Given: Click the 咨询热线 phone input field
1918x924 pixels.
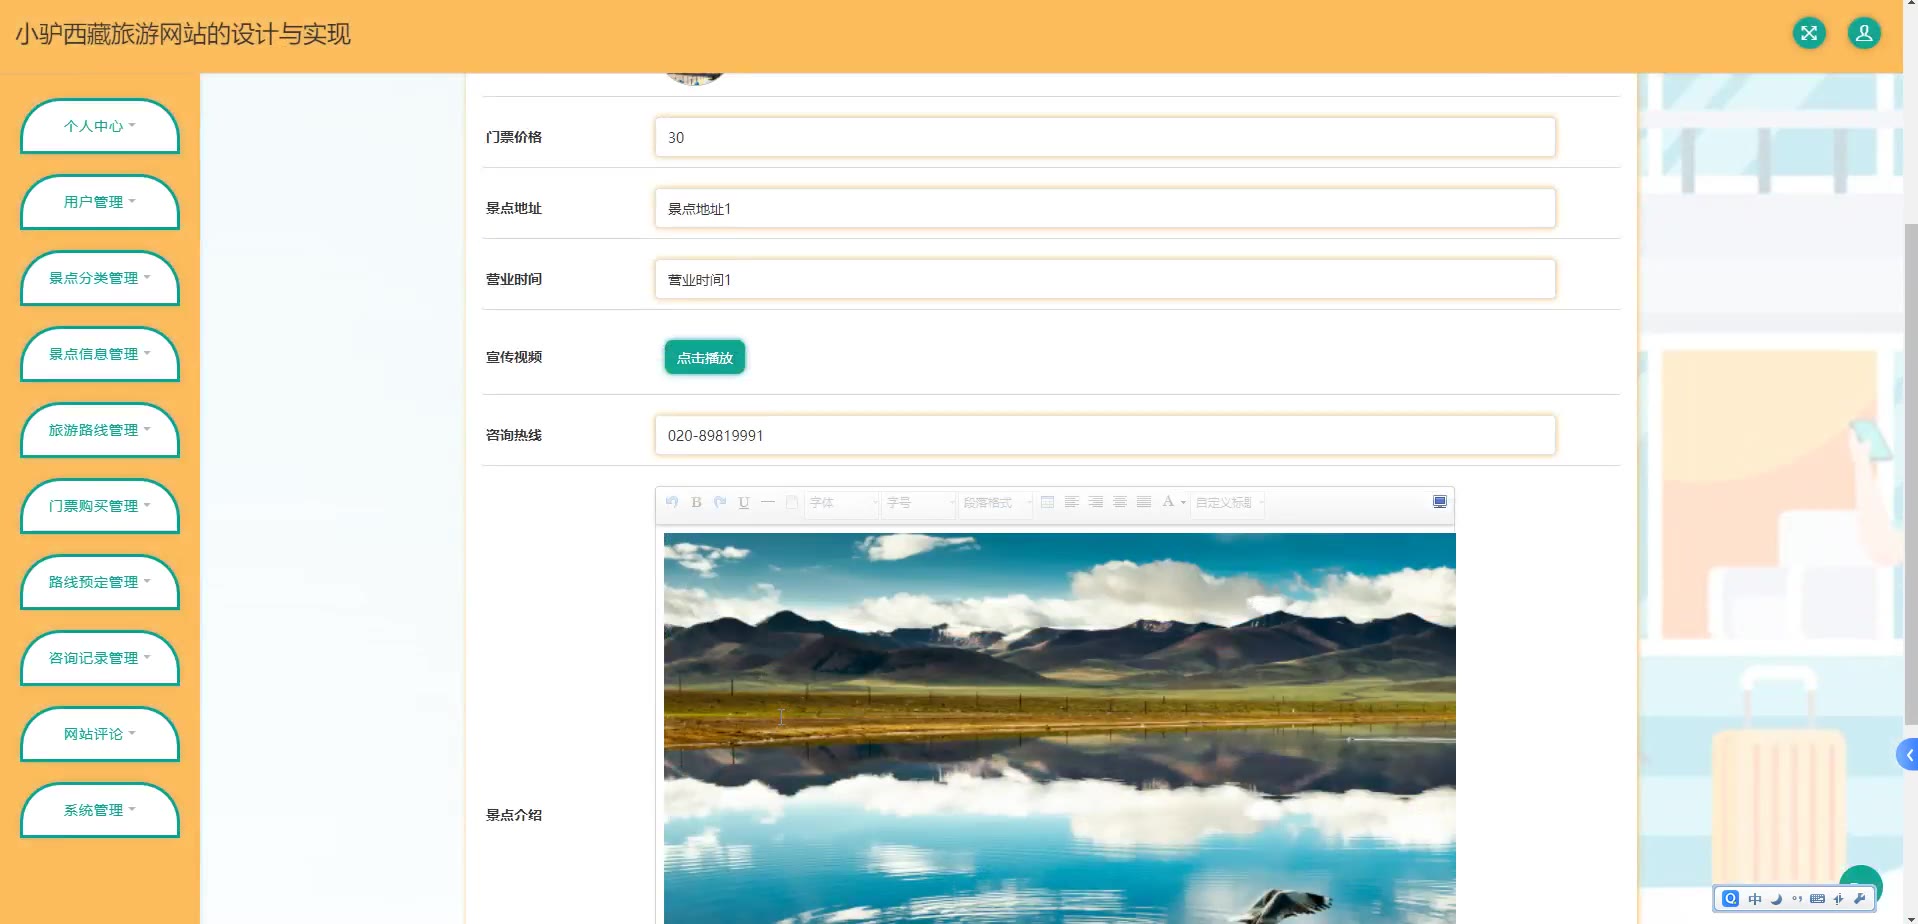Looking at the screenshot, I should coord(1105,435).
